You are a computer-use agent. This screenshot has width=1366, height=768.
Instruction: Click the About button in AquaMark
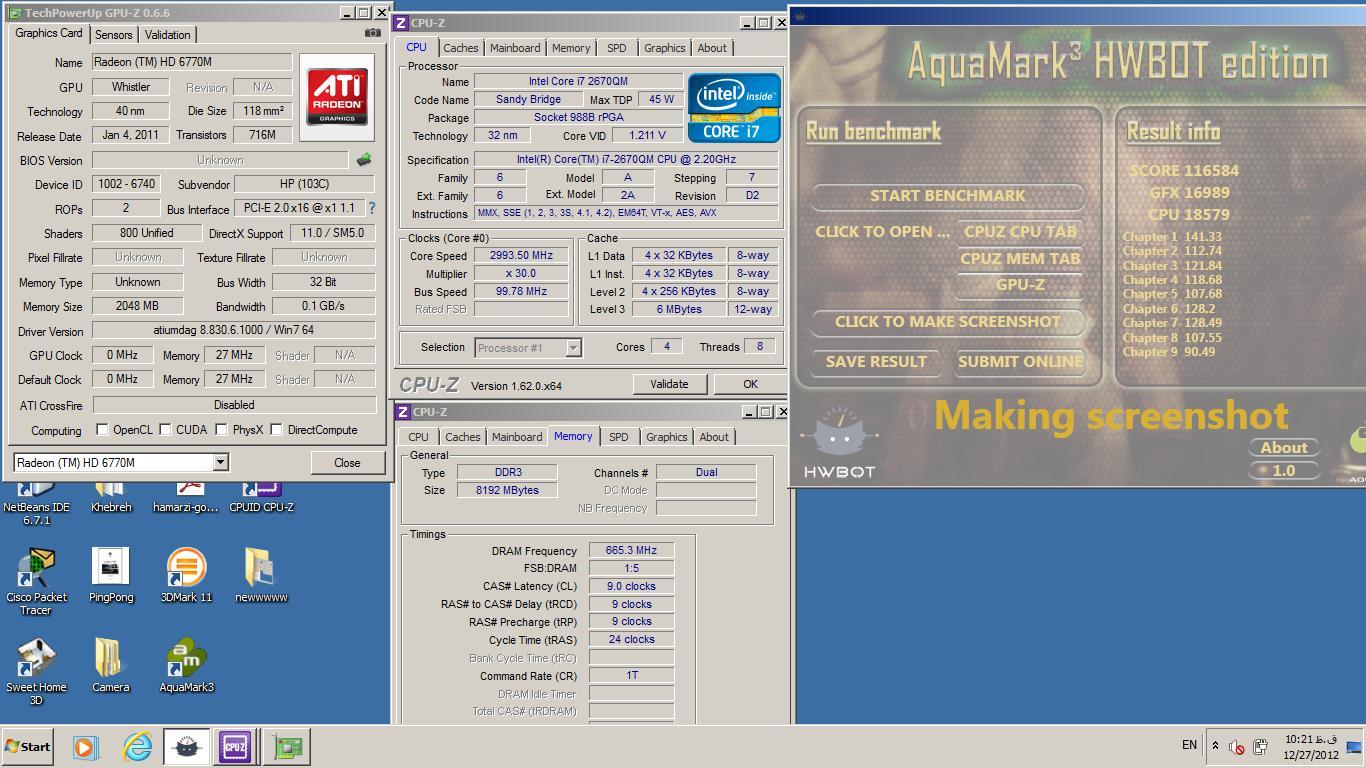pos(1284,448)
